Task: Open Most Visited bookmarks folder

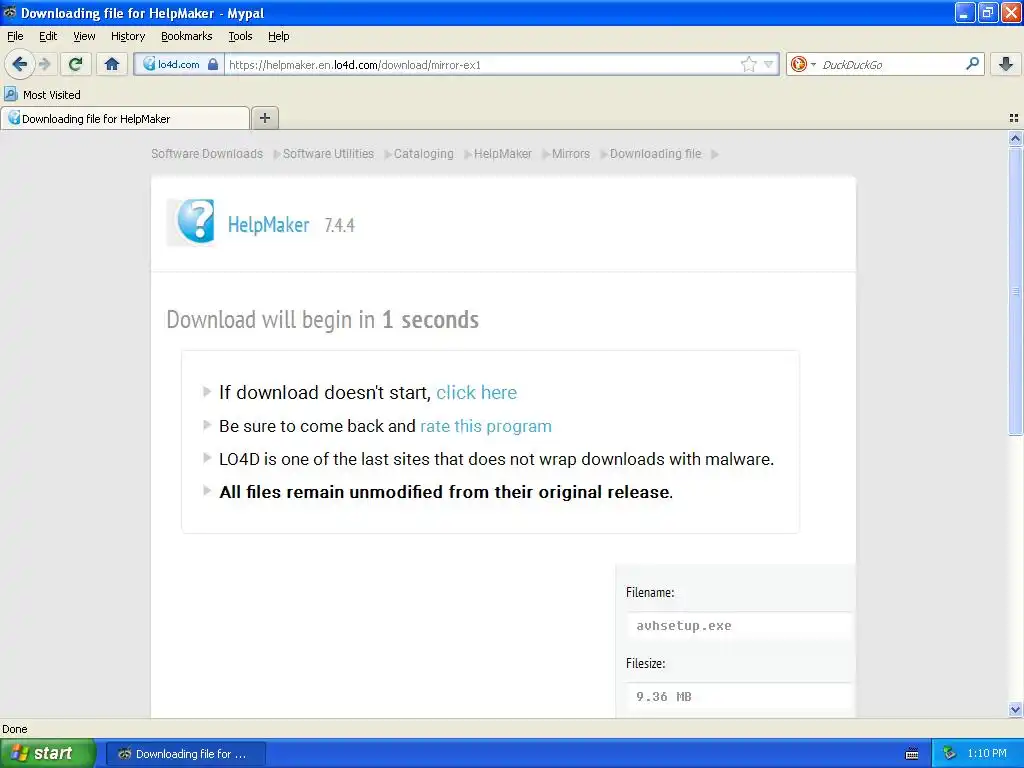Action: 42,95
